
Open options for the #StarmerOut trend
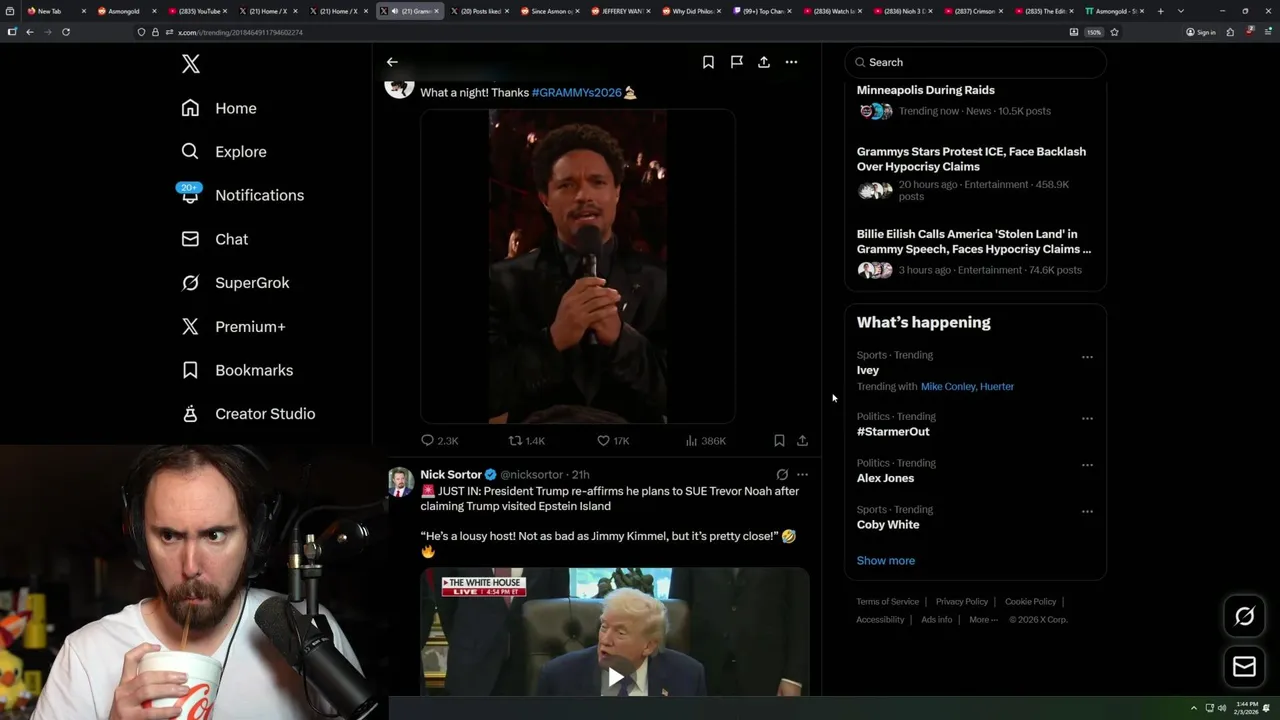click(1087, 418)
